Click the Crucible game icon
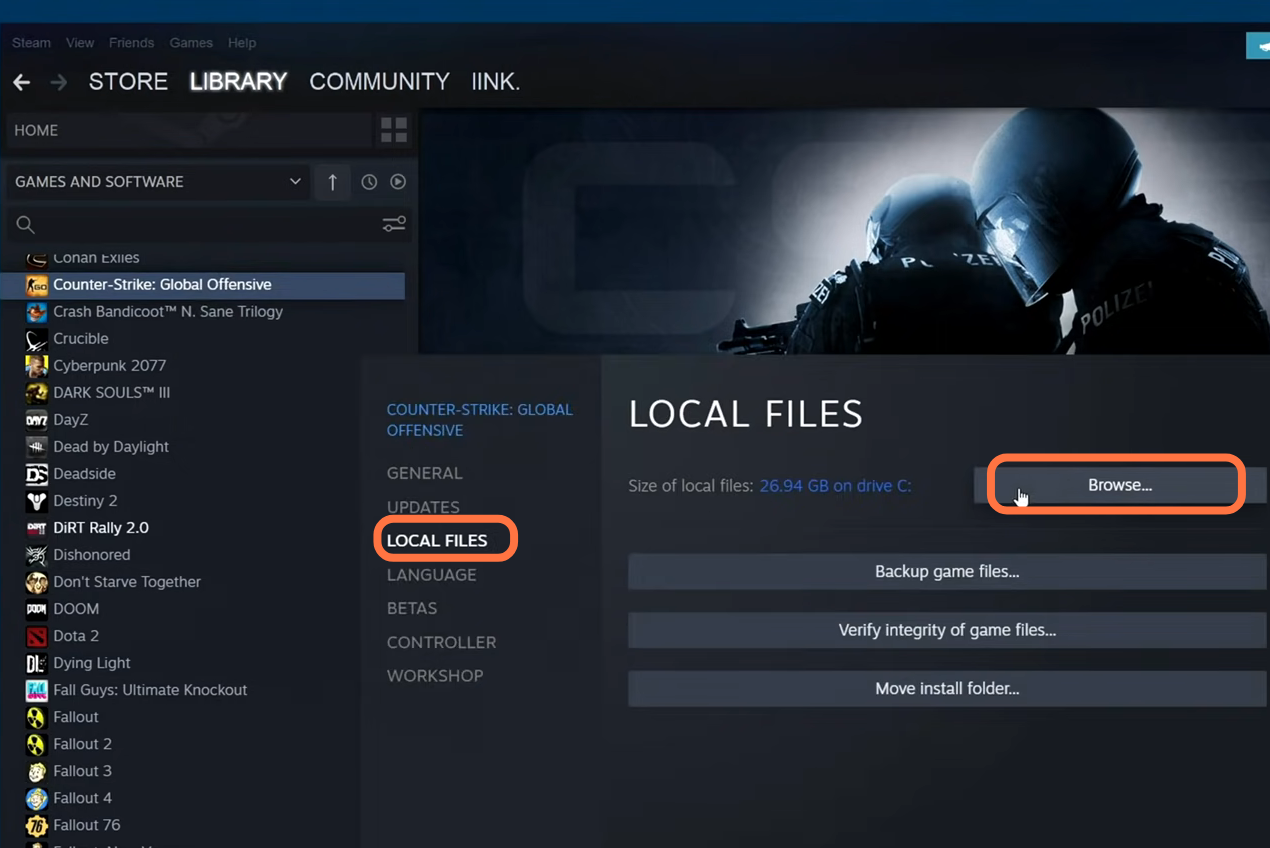 coord(37,339)
